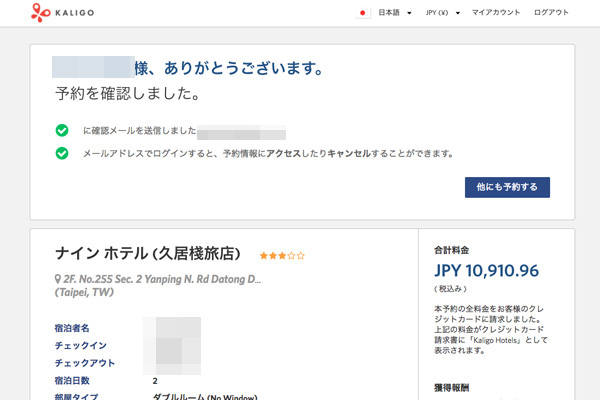This screenshot has width=600, height=400.
Task: Open マイアカウント link
Action: [496, 12]
